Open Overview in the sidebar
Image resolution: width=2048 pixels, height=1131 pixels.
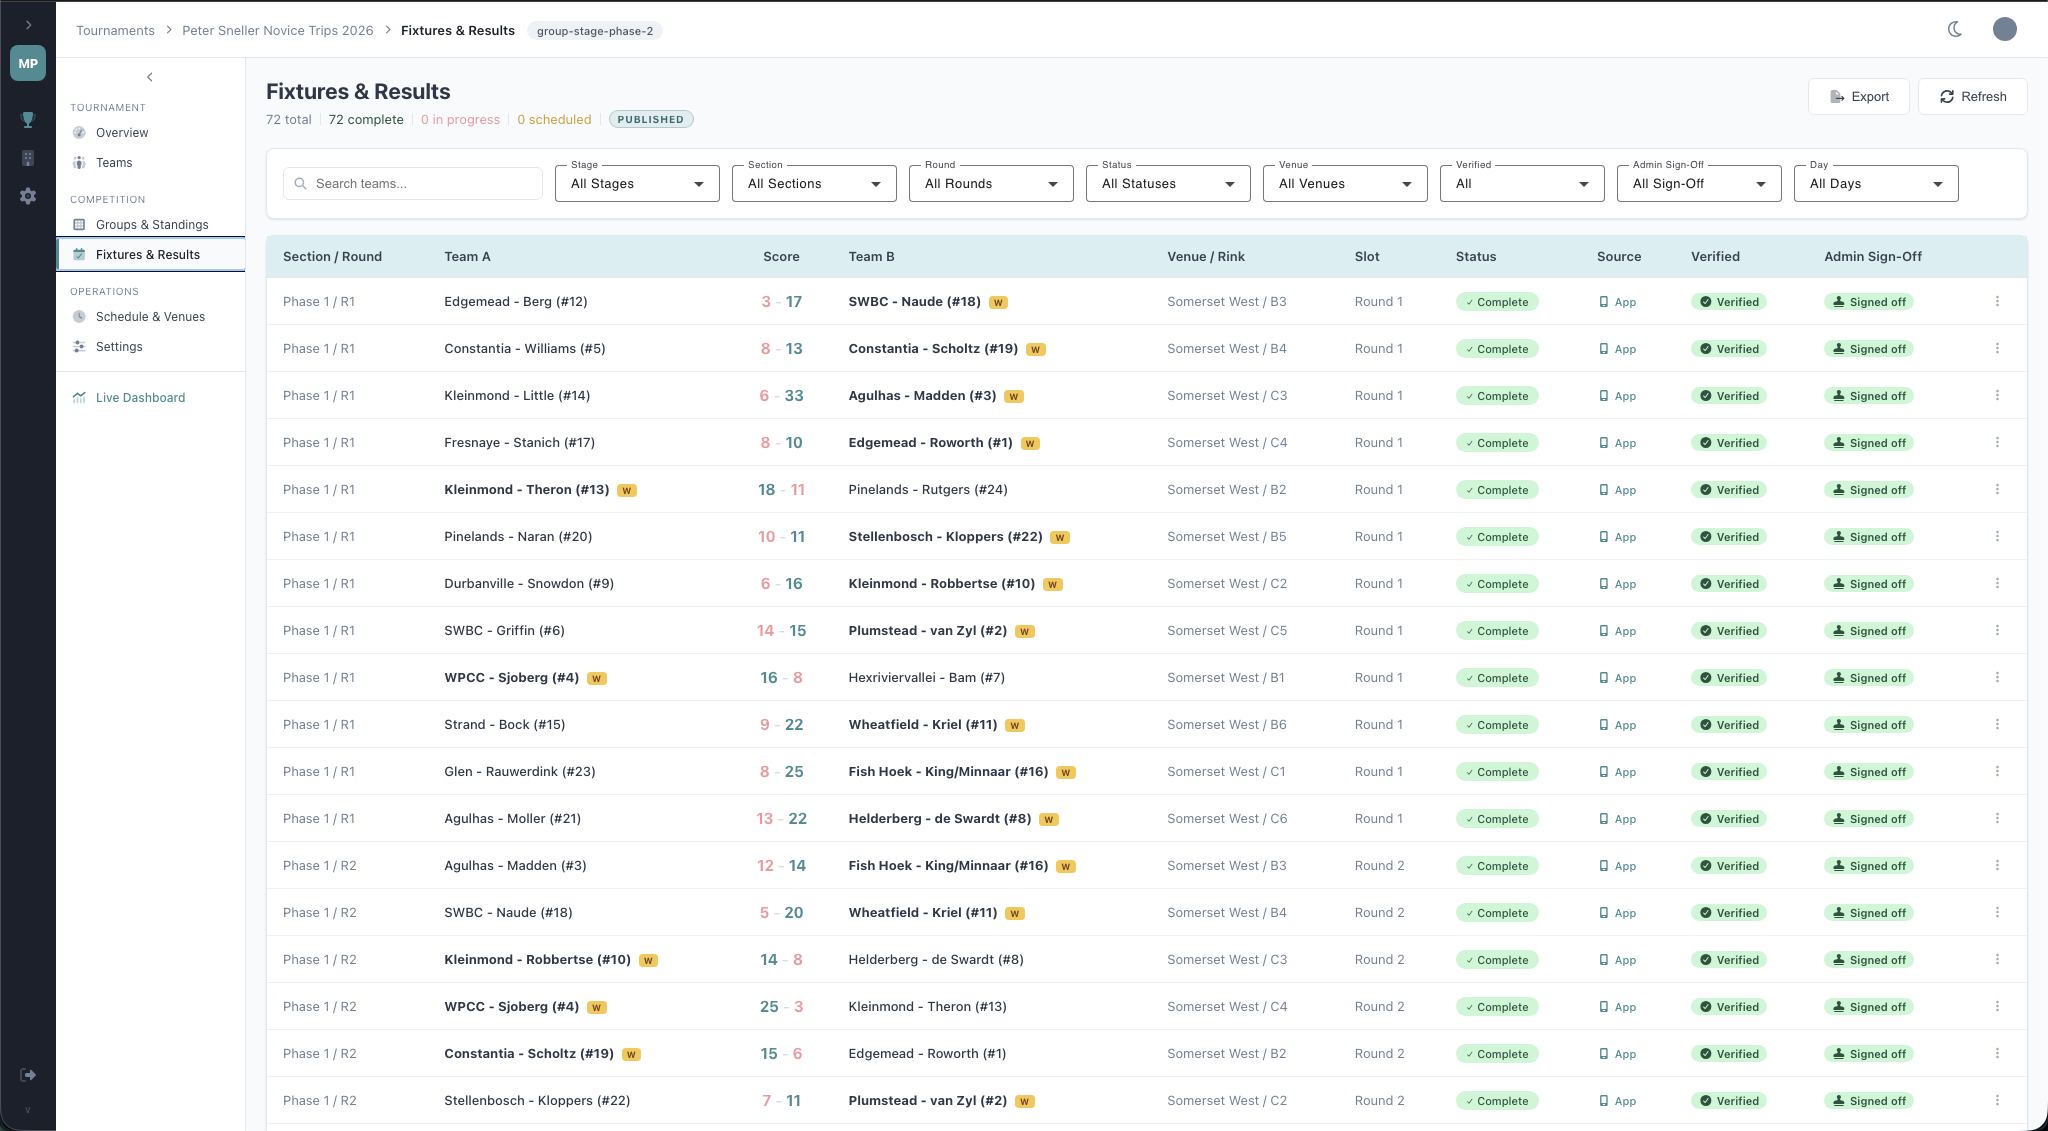click(x=150, y=133)
